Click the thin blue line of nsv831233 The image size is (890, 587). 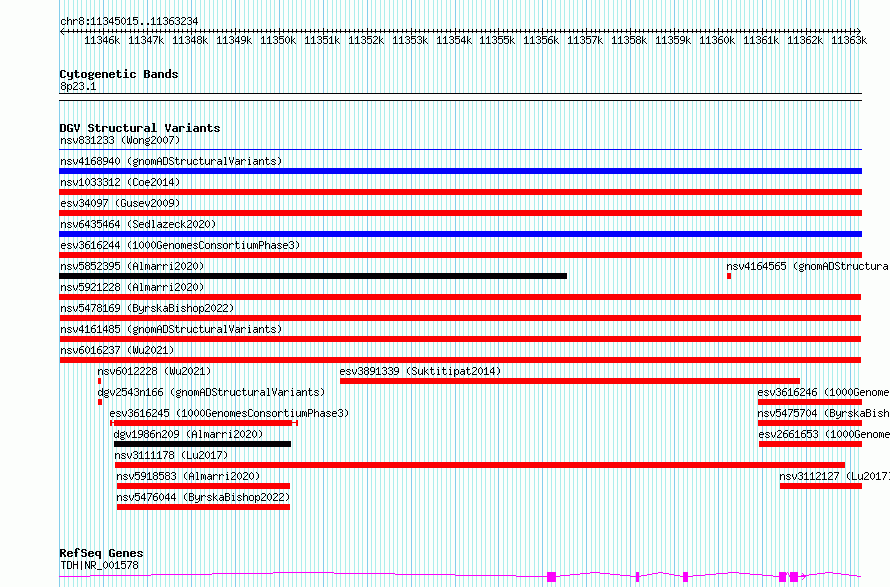460,150
